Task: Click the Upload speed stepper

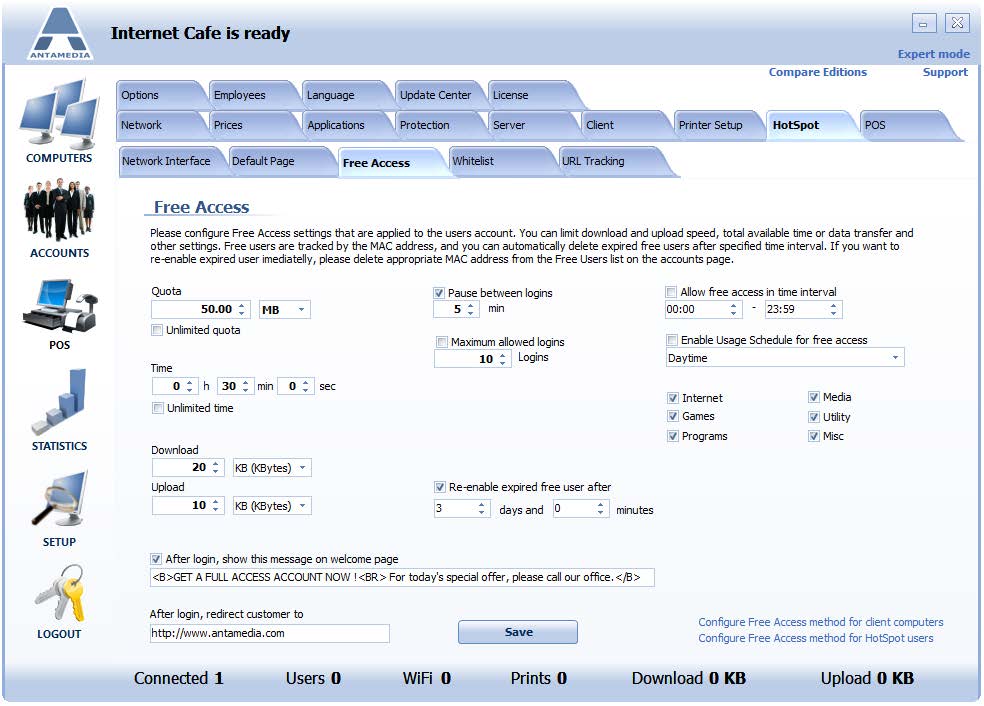Action: coord(215,505)
